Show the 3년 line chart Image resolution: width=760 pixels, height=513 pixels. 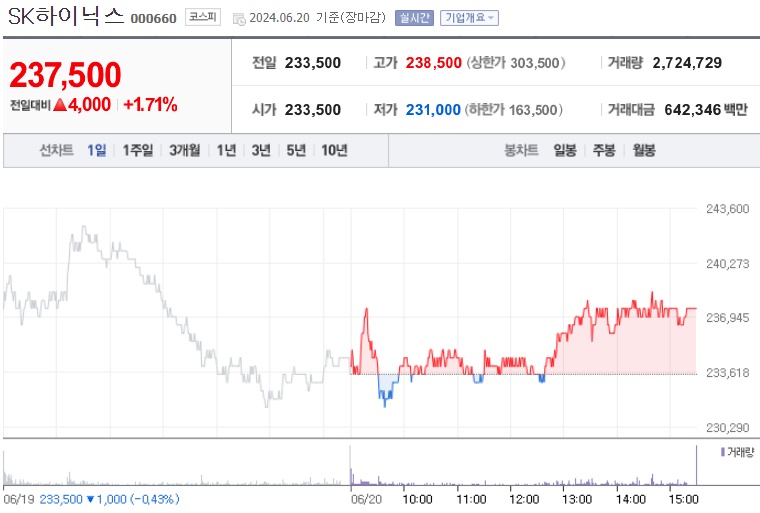[x=261, y=150]
